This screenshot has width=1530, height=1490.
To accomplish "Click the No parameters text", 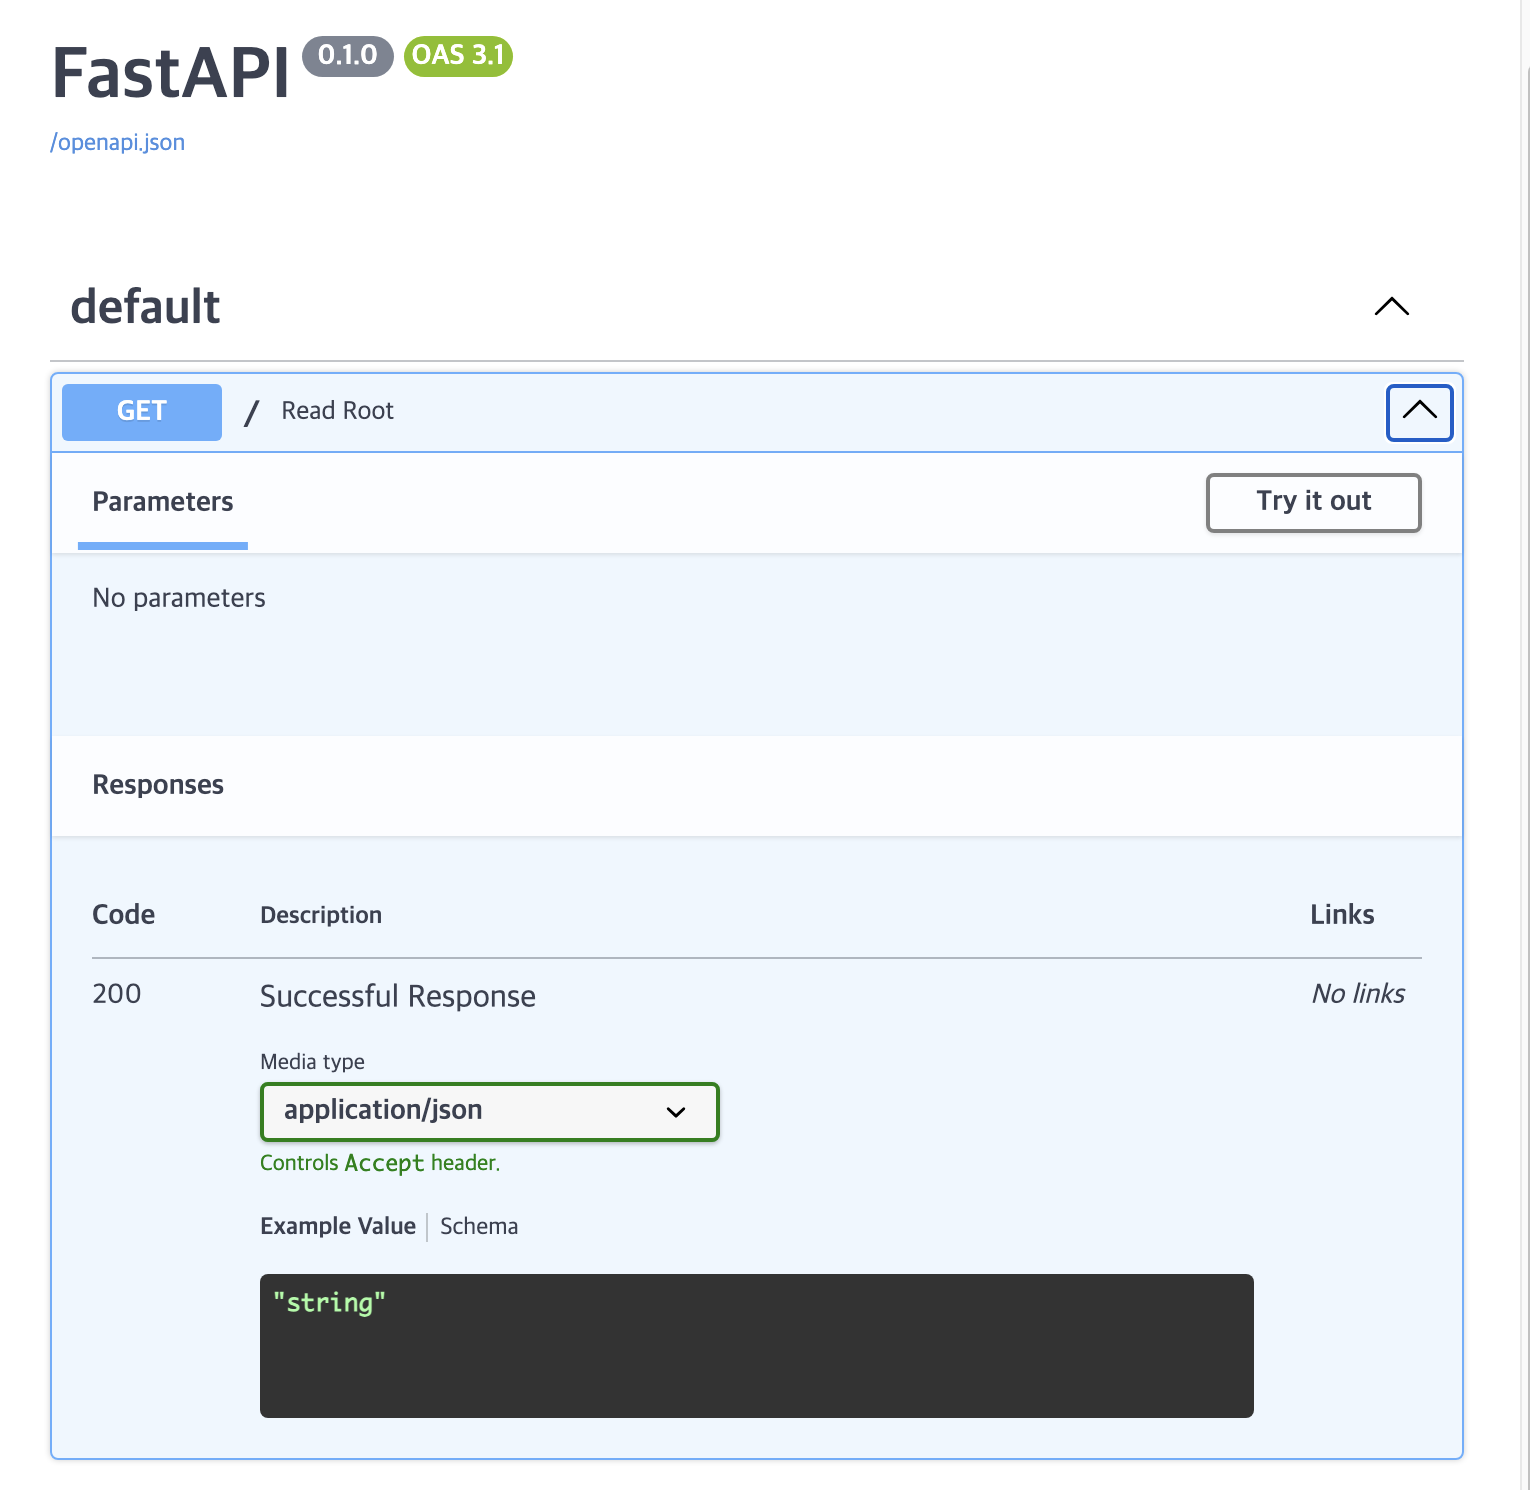I will [x=179, y=598].
